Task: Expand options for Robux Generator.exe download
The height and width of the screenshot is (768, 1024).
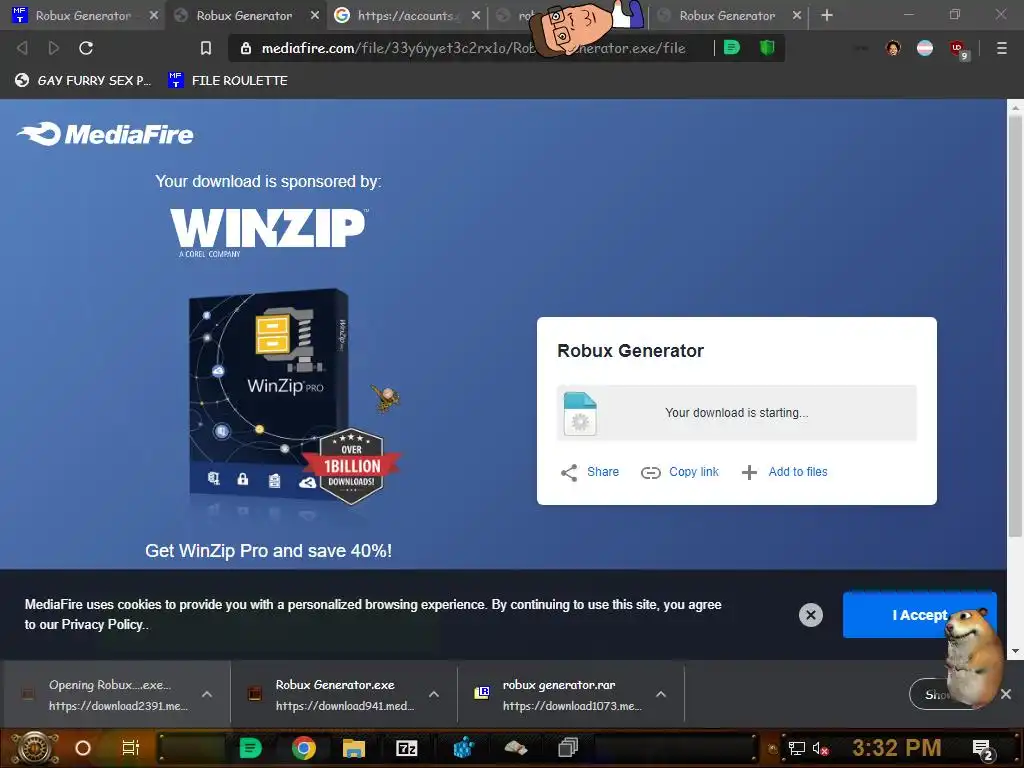Action: coord(434,694)
